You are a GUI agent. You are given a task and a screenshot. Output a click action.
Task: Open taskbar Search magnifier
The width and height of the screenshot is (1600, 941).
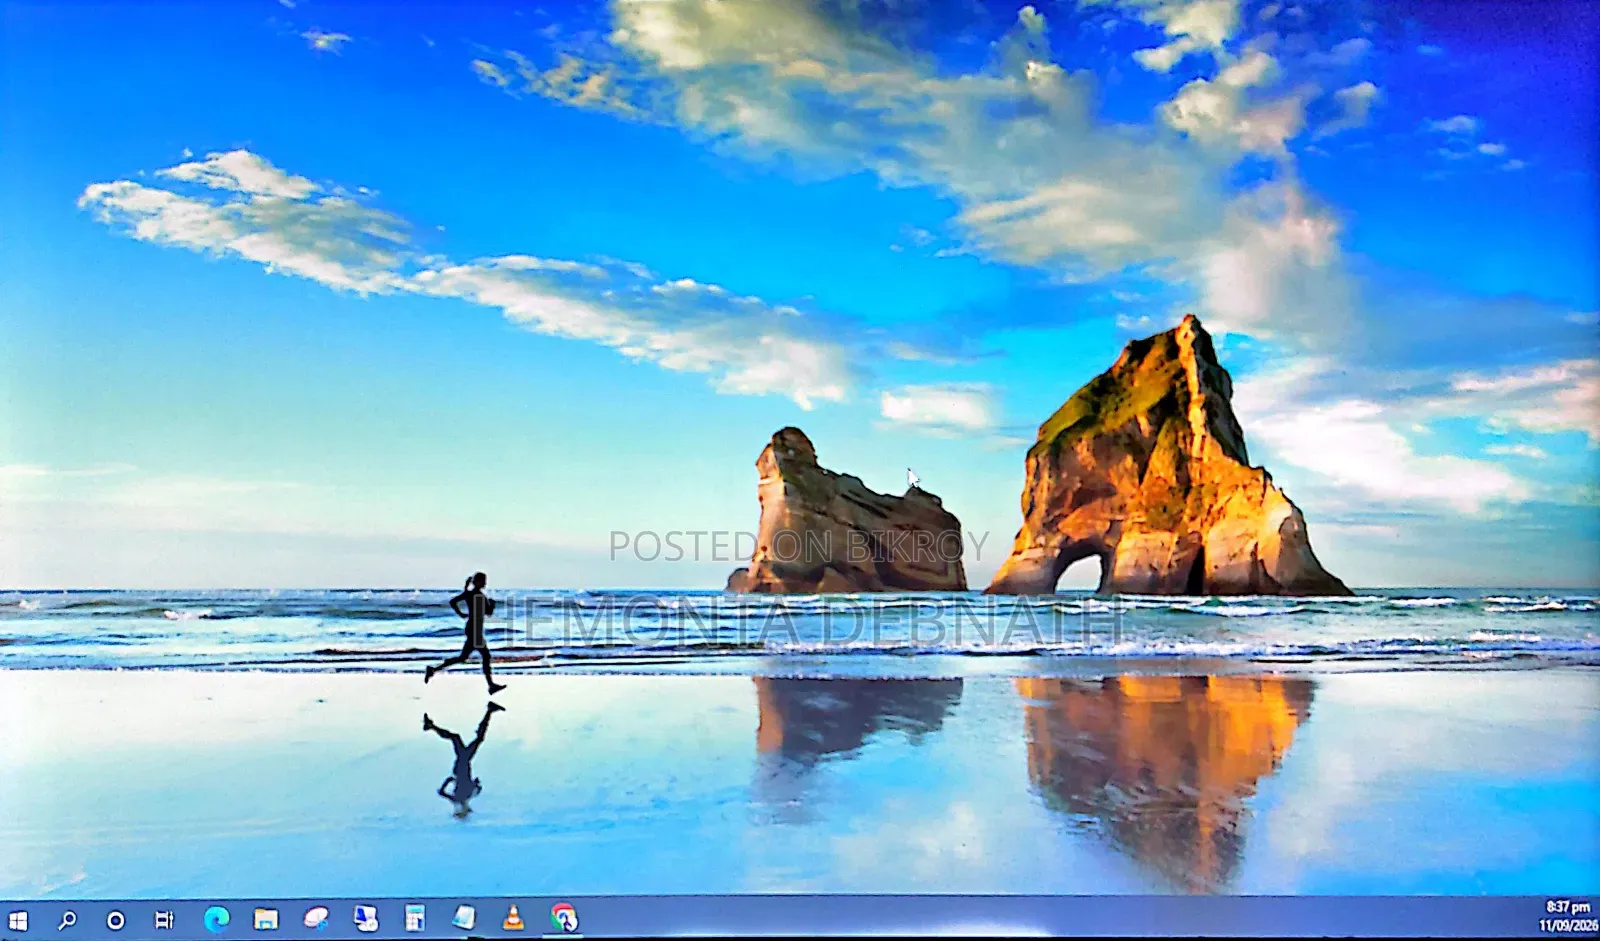pos(67,919)
